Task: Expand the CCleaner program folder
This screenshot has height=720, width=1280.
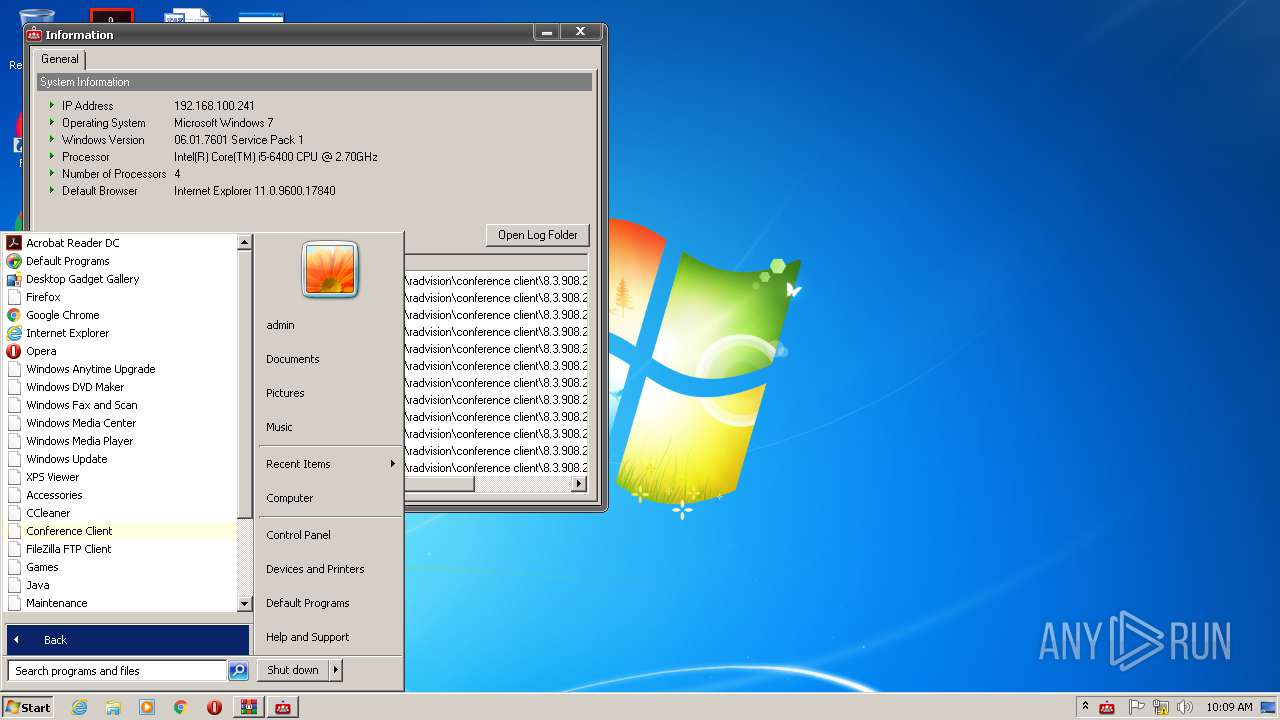Action: [x=48, y=513]
